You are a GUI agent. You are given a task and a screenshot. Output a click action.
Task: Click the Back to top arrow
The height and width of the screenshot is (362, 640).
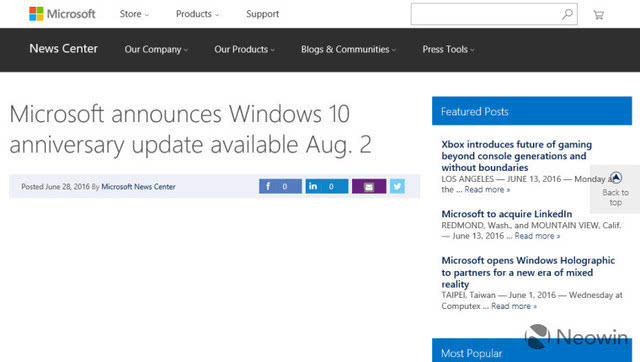pos(616,178)
